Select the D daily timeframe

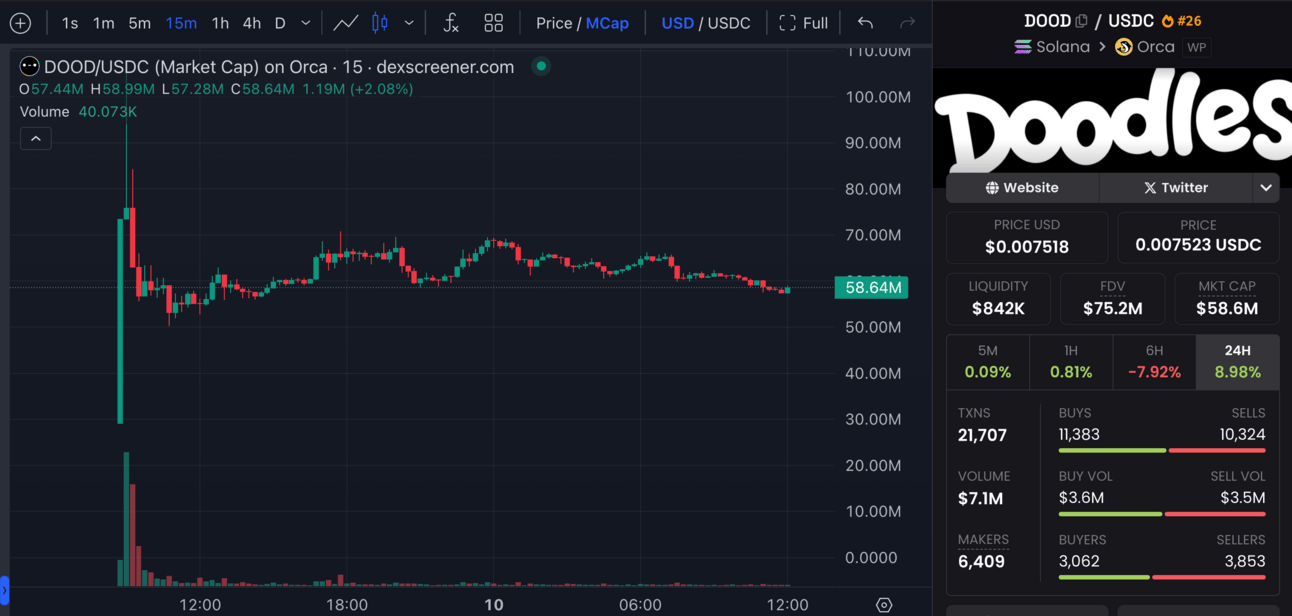[x=280, y=22]
